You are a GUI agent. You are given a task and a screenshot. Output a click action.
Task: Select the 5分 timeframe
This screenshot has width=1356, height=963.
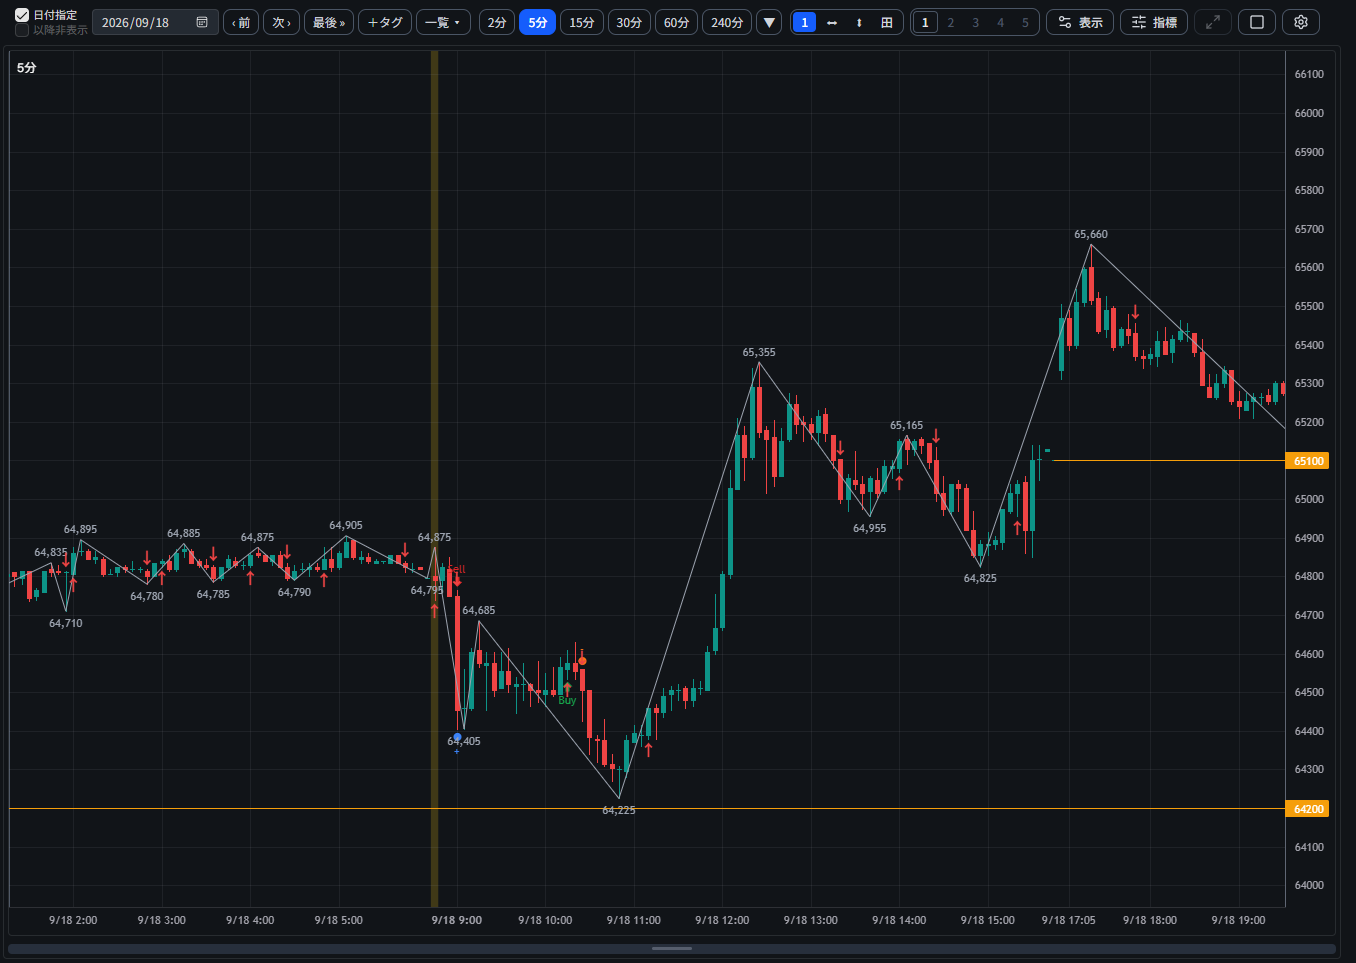[538, 22]
